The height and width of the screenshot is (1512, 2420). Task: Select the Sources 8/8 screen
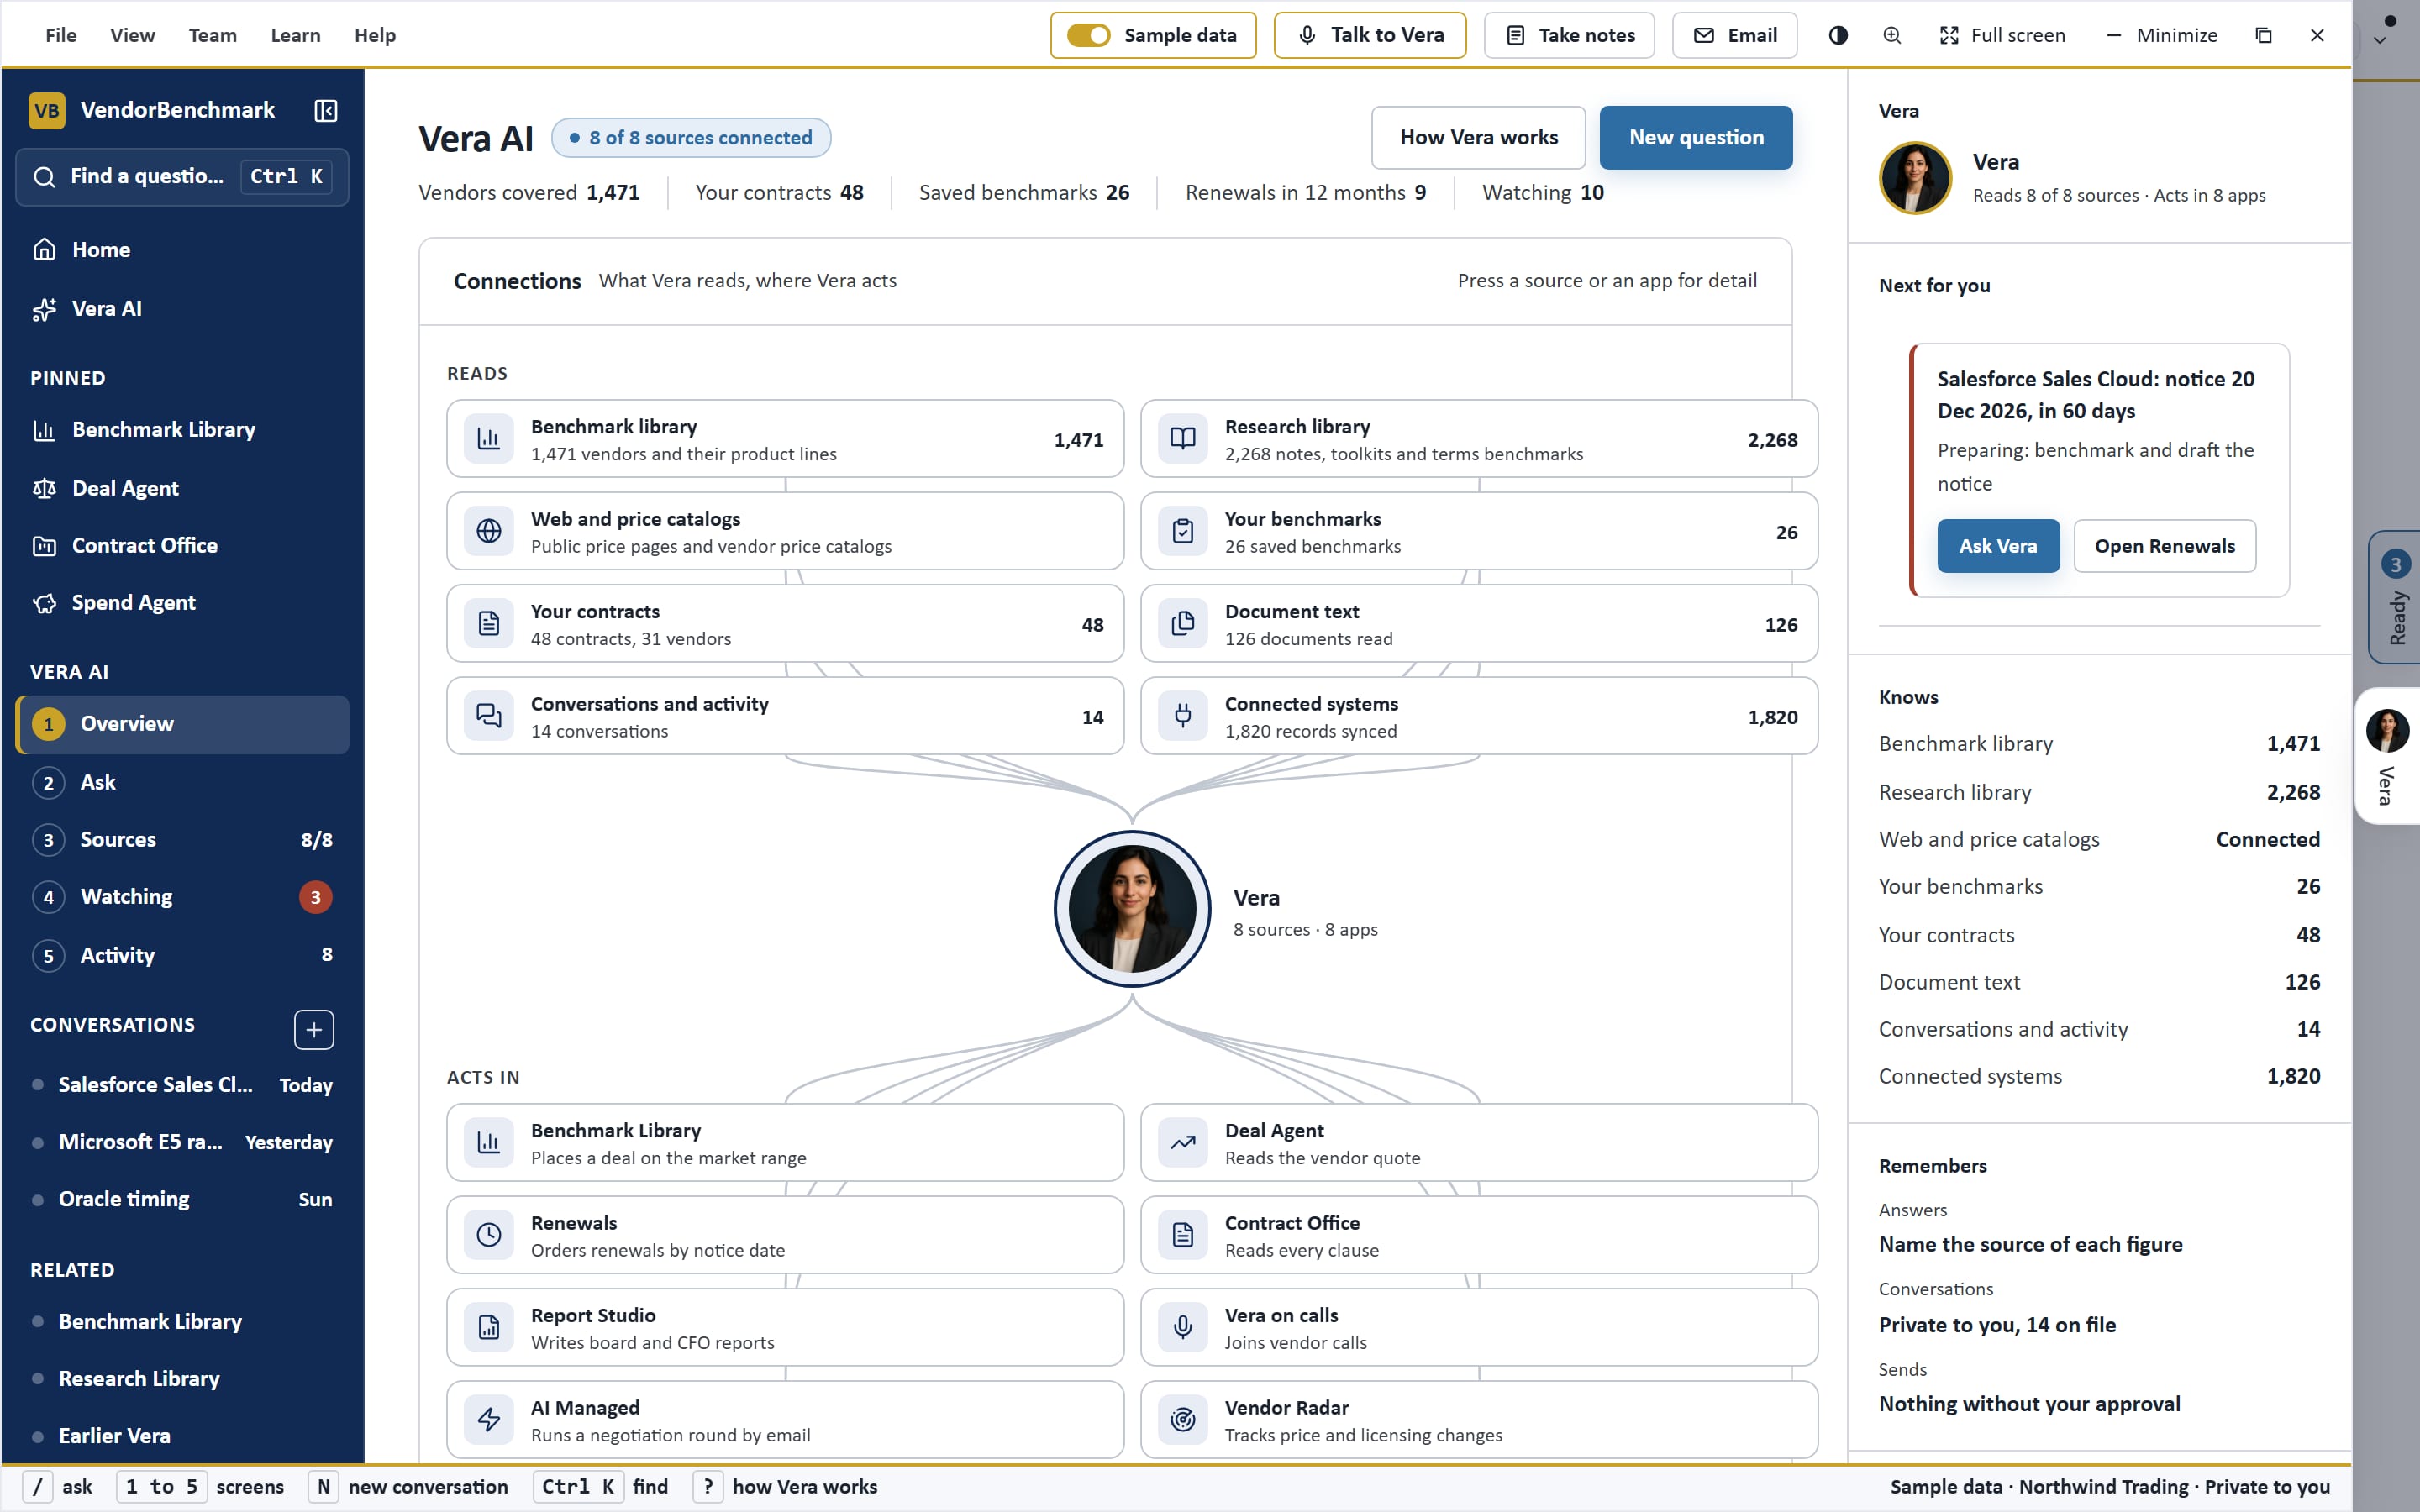tap(182, 839)
